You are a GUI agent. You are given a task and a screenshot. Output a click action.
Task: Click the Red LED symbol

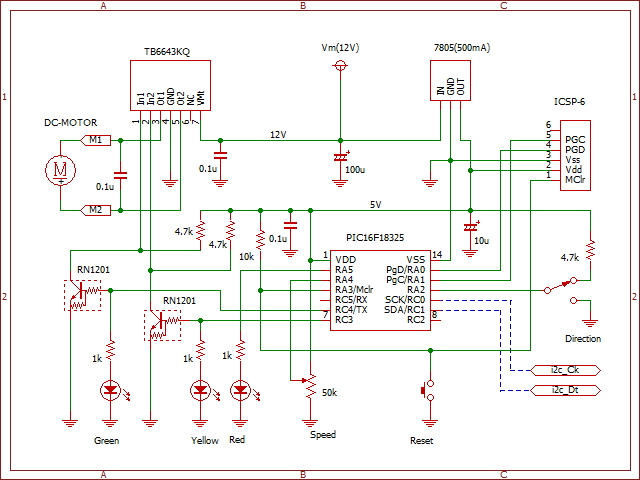[x=240, y=391]
